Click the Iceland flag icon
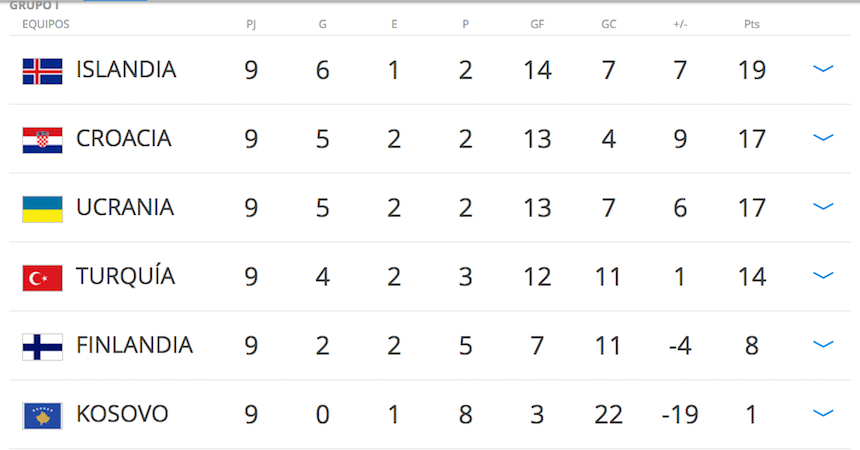860x450 pixels. [42, 70]
